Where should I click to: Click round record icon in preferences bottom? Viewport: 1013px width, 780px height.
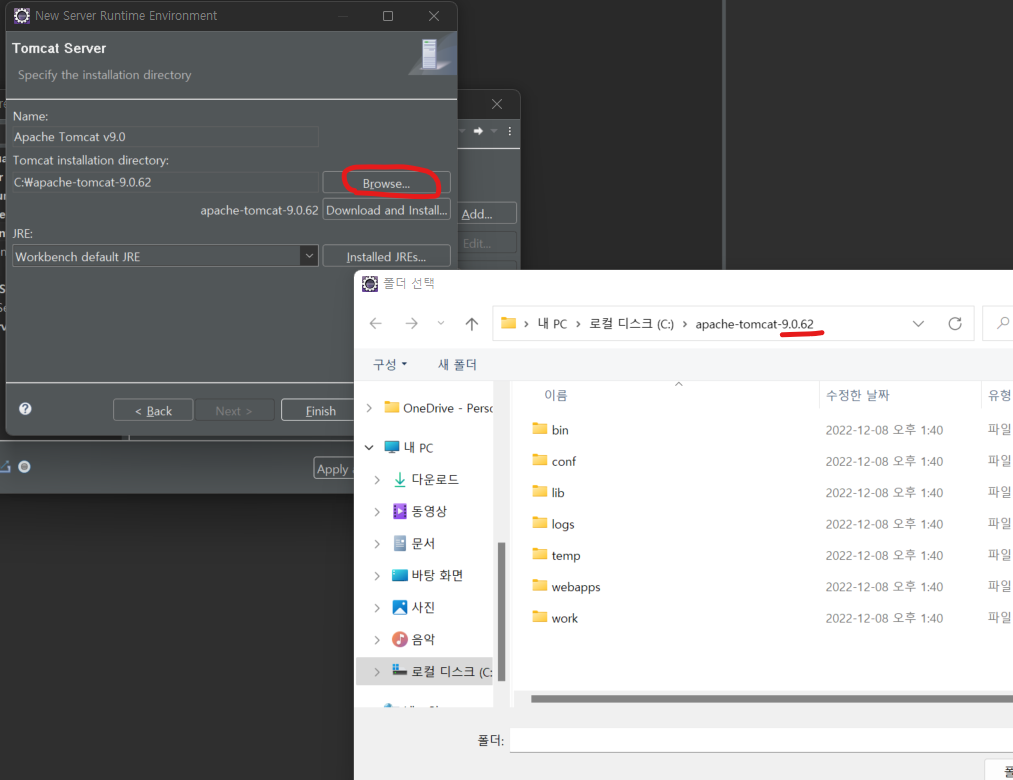(25, 467)
